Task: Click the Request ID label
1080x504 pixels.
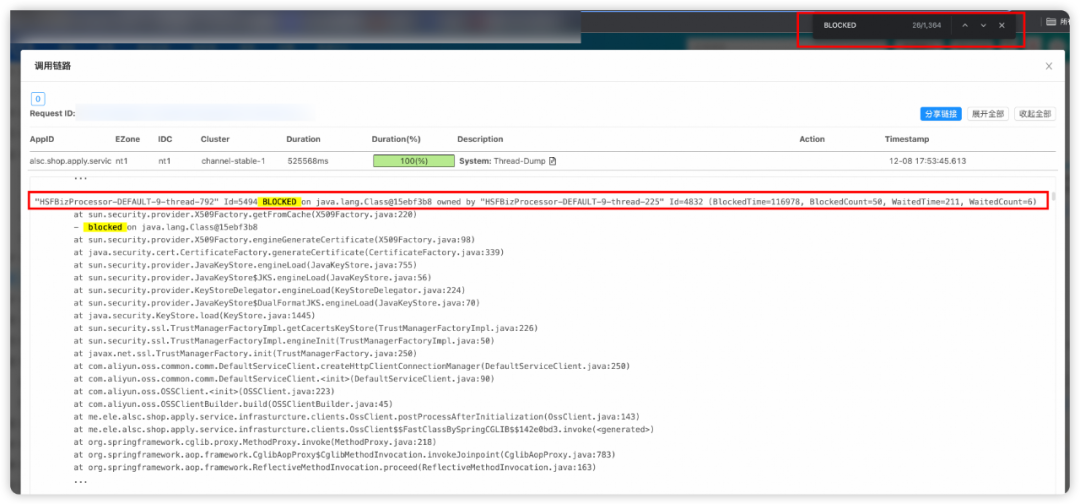Action: pos(52,114)
